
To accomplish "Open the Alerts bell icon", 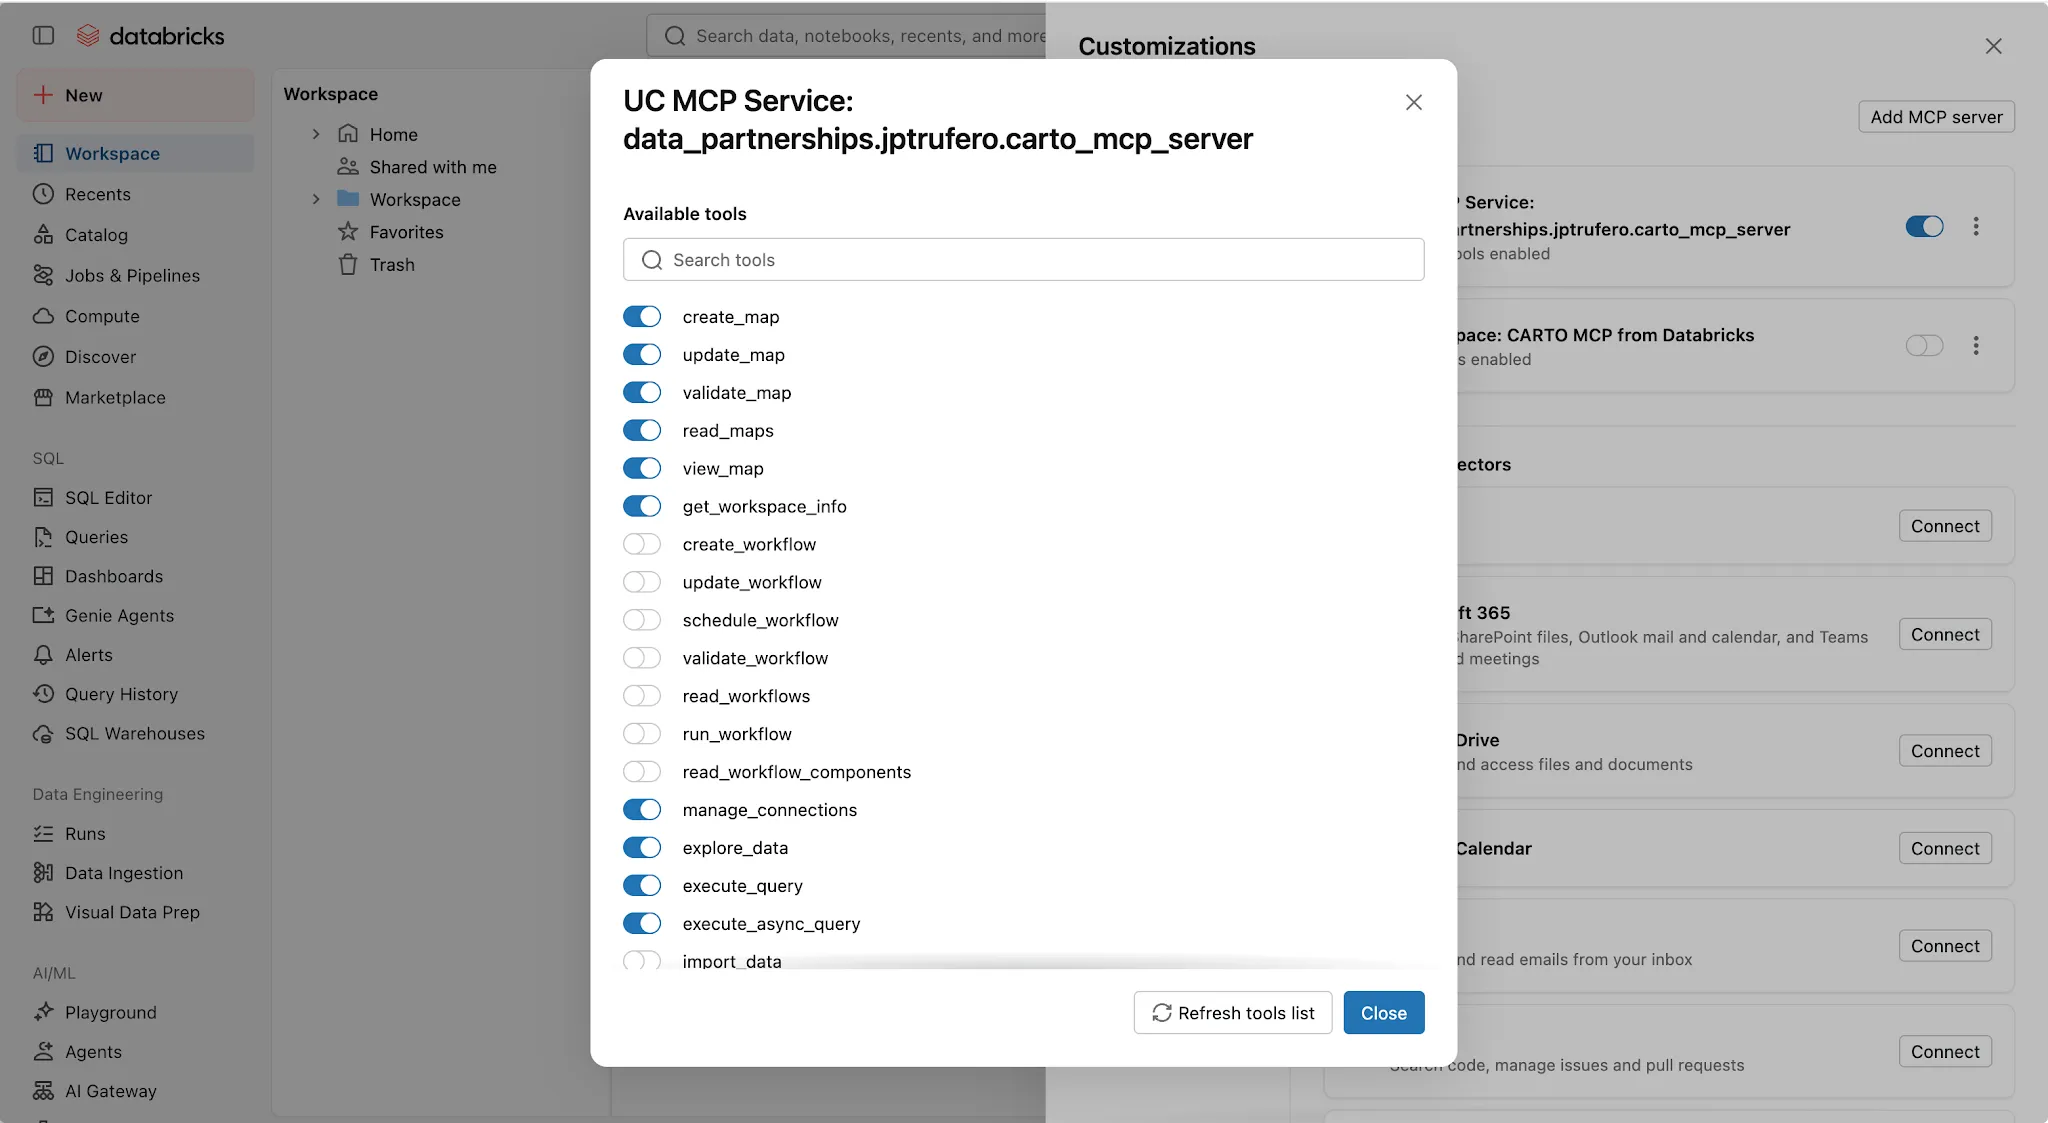I will (x=43, y=655).
